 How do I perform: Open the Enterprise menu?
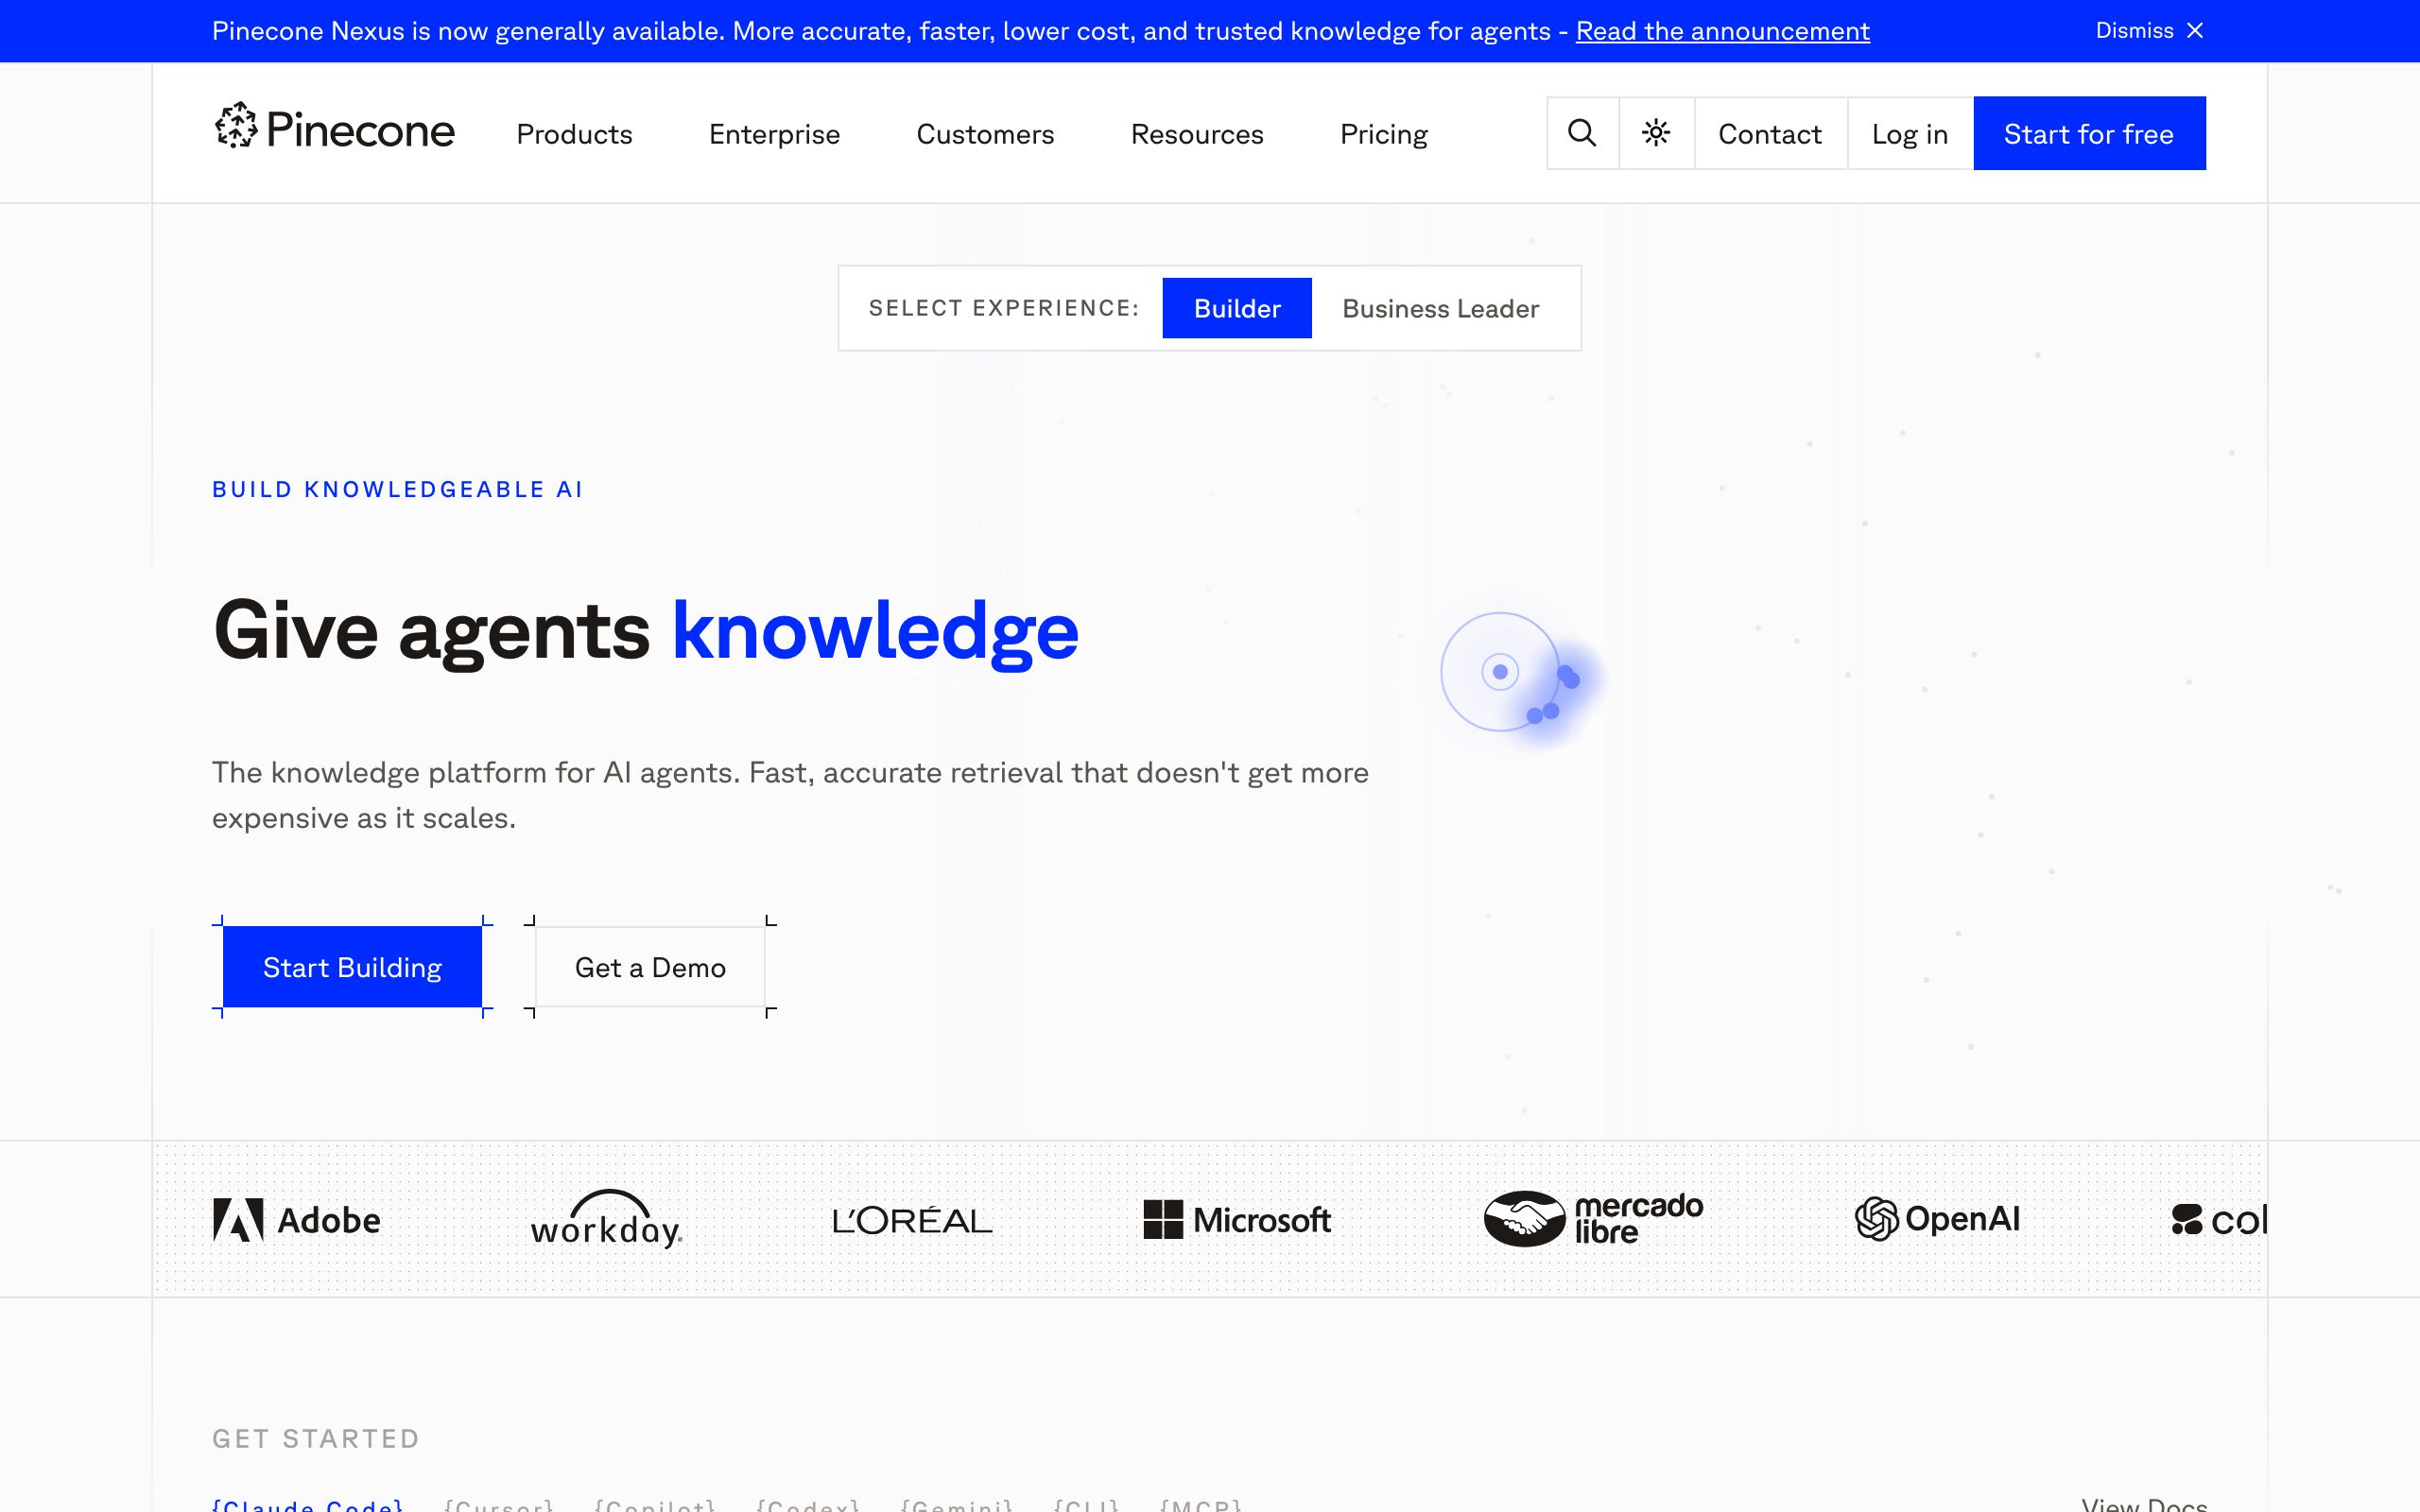[774, 134]
